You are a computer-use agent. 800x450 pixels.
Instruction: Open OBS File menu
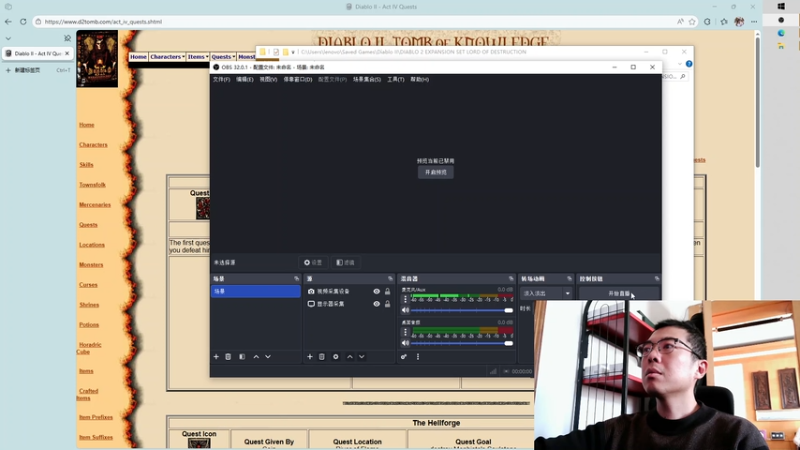(x=221, y=80)
